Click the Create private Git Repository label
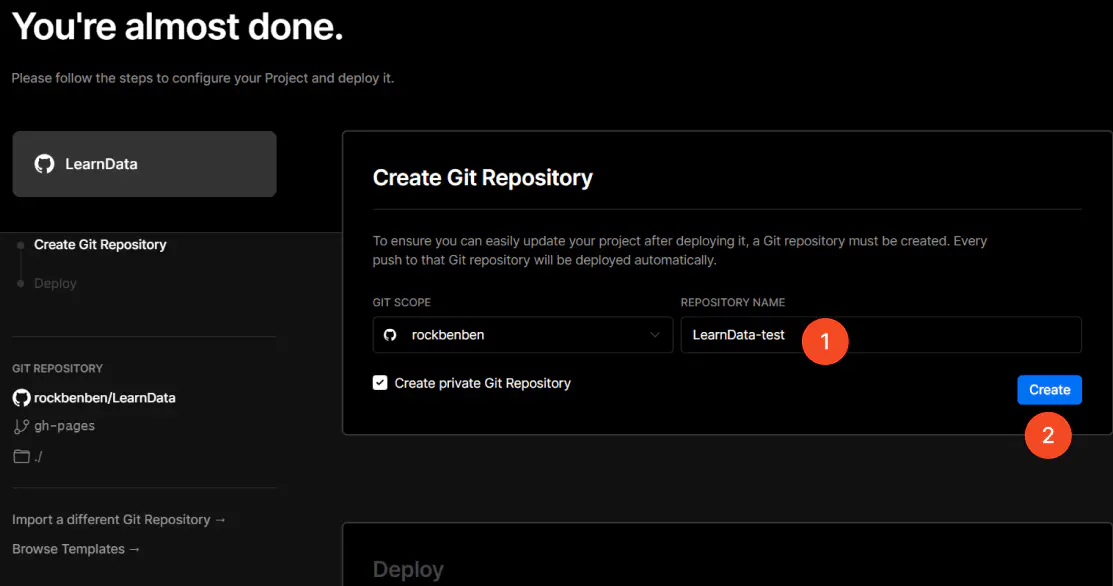The width and height of the screenshot is (1113, 586). pos(483,383)
